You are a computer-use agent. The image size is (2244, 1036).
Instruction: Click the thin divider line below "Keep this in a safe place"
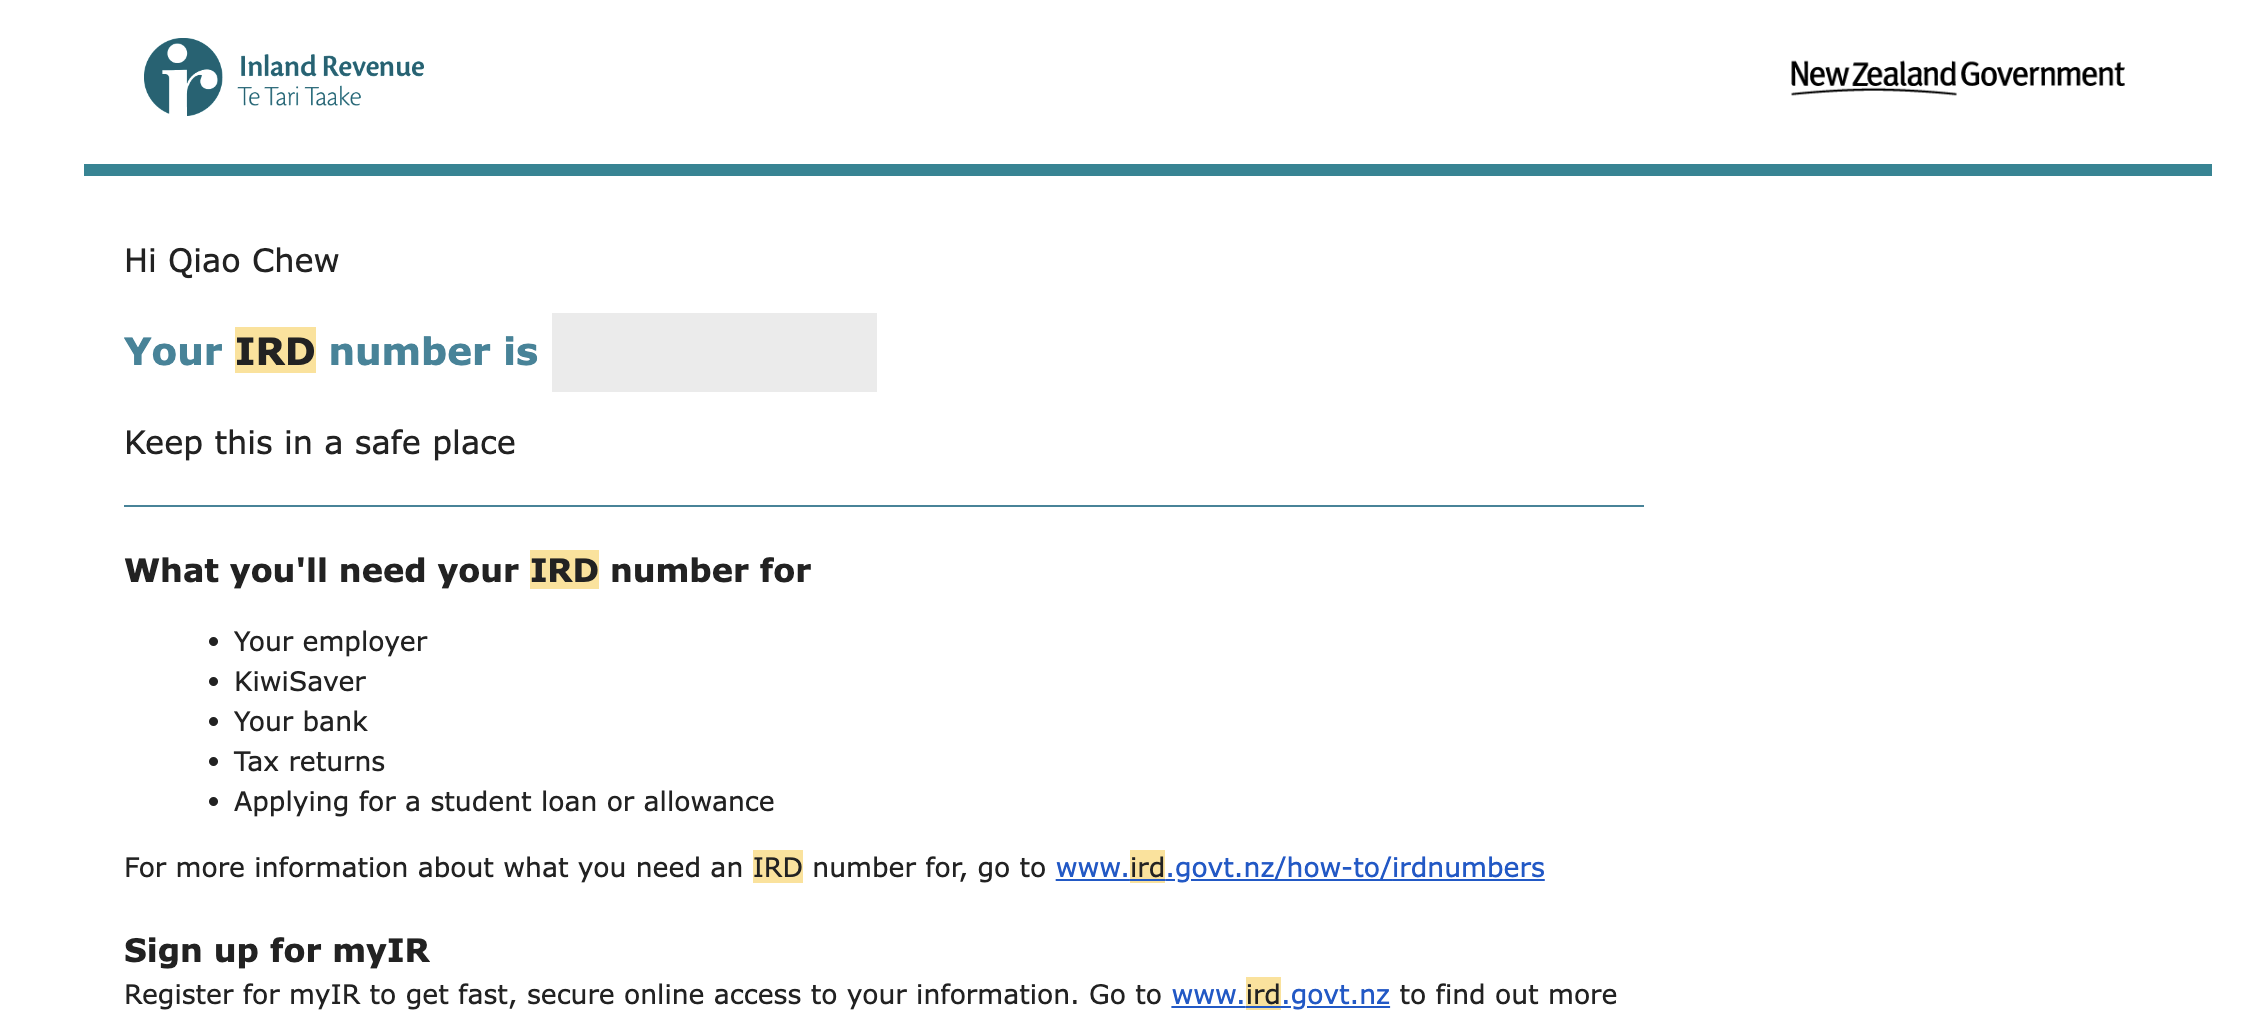(883, 506)
